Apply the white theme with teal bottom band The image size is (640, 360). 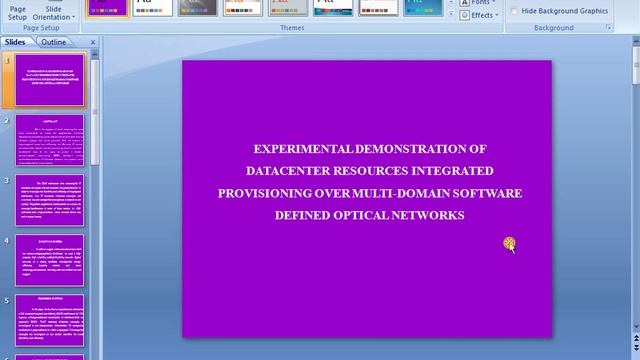[x=333, y=7]
